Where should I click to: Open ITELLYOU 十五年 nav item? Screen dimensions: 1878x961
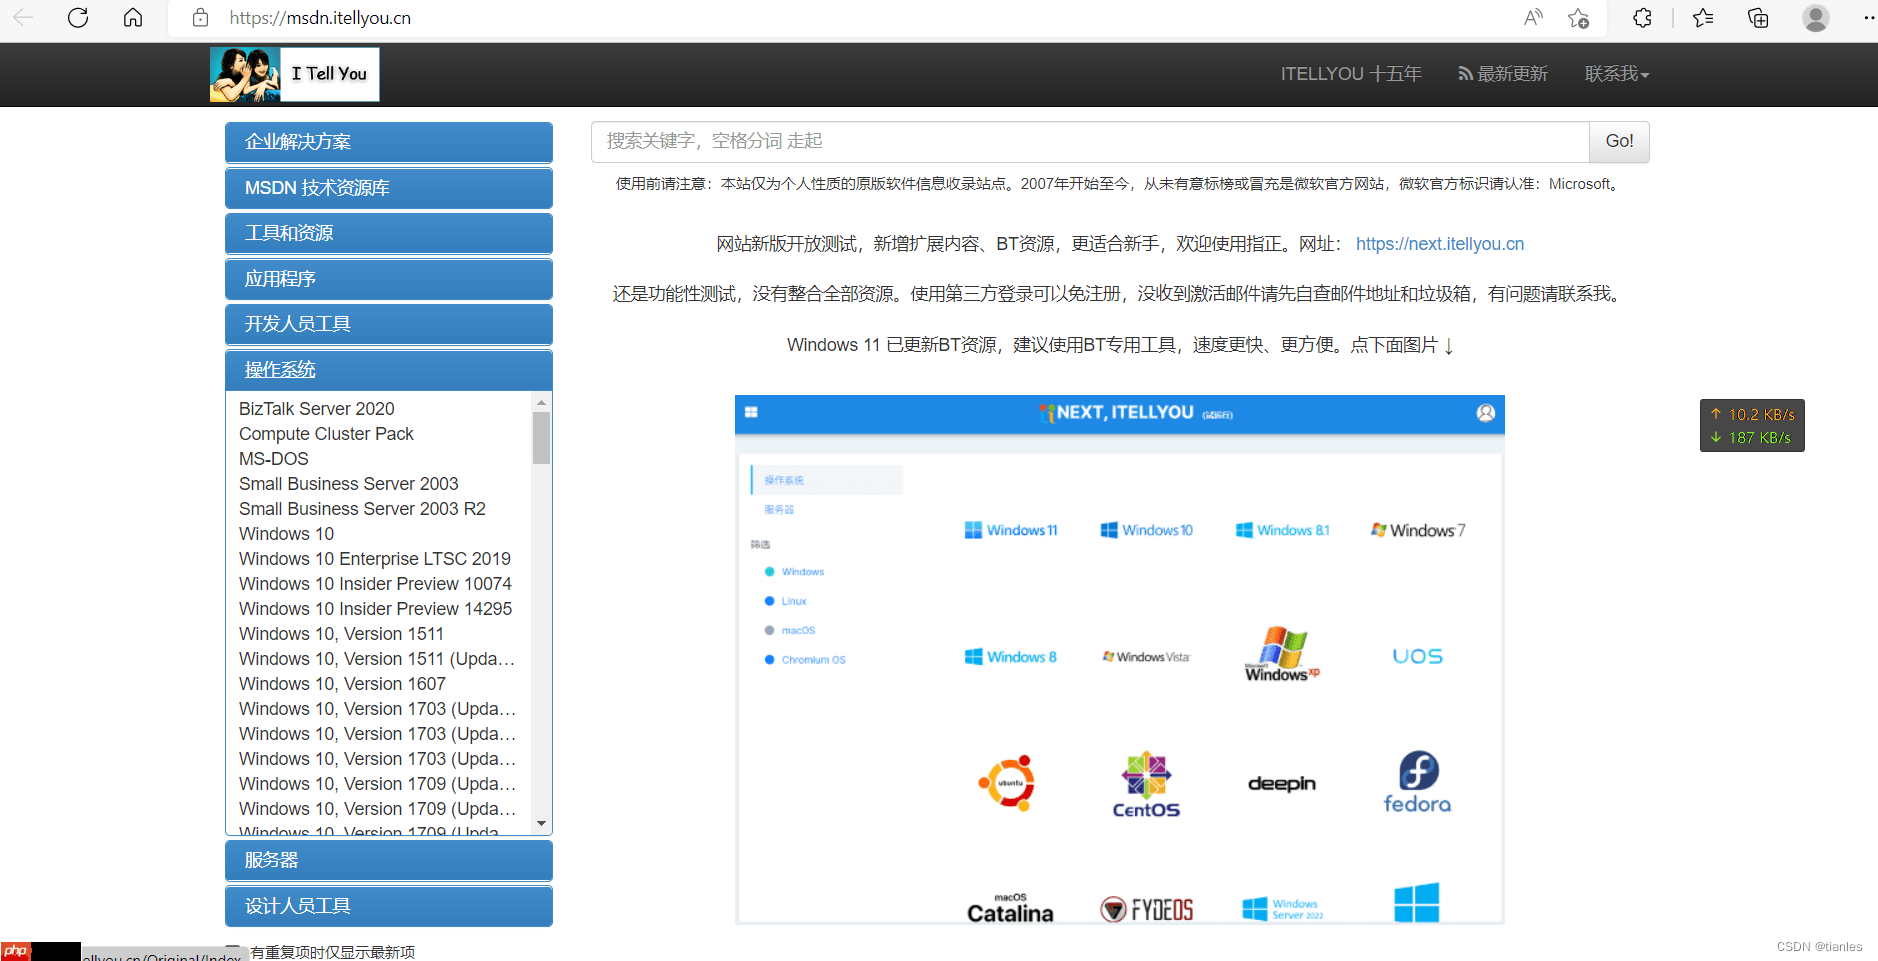point(1351,74)
